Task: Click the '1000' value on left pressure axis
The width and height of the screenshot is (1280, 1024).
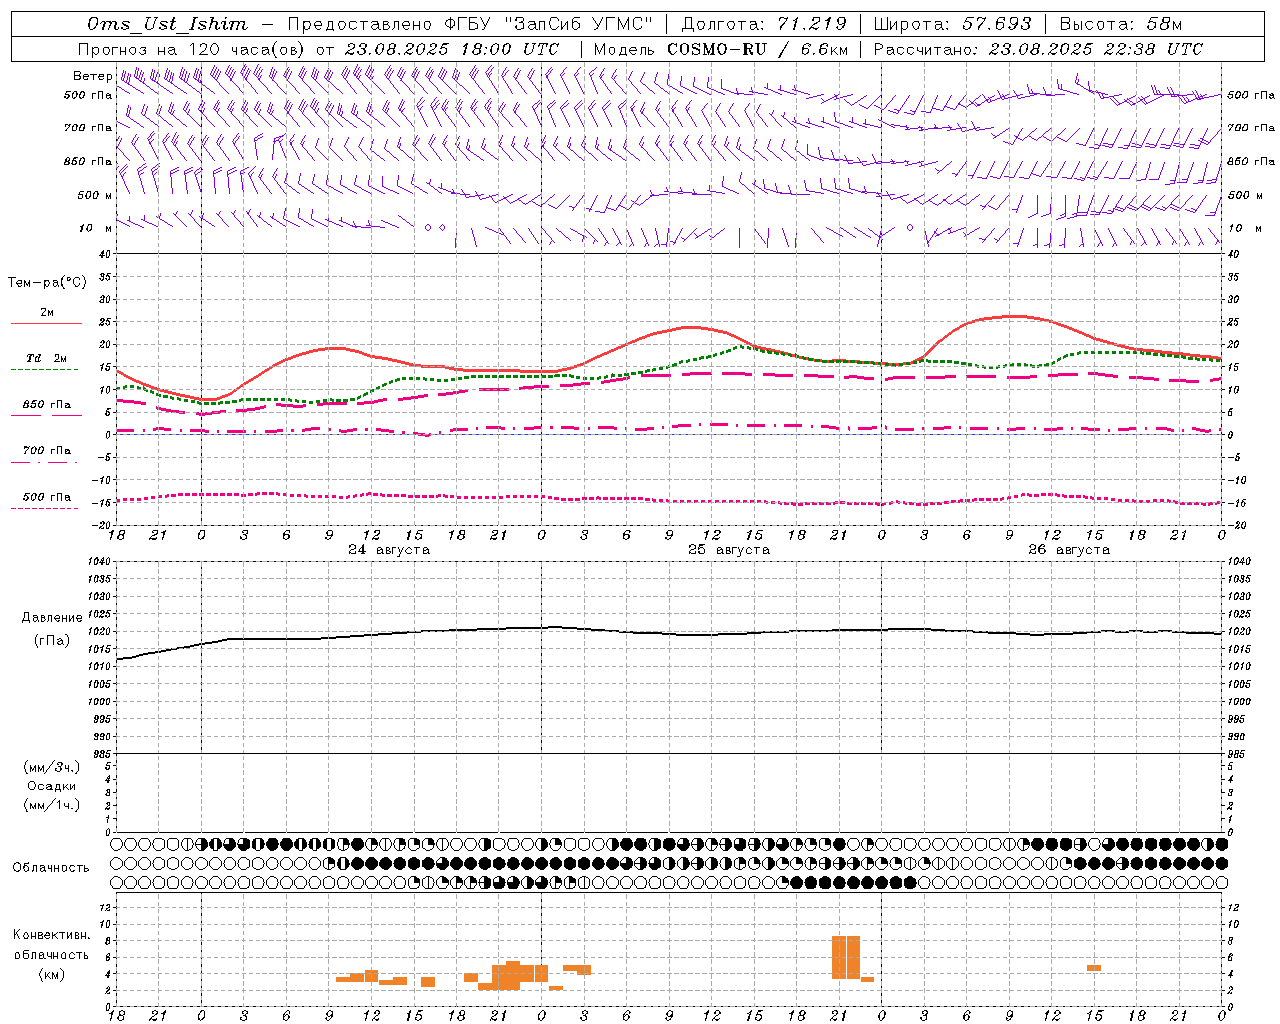Action: point(97,702)
